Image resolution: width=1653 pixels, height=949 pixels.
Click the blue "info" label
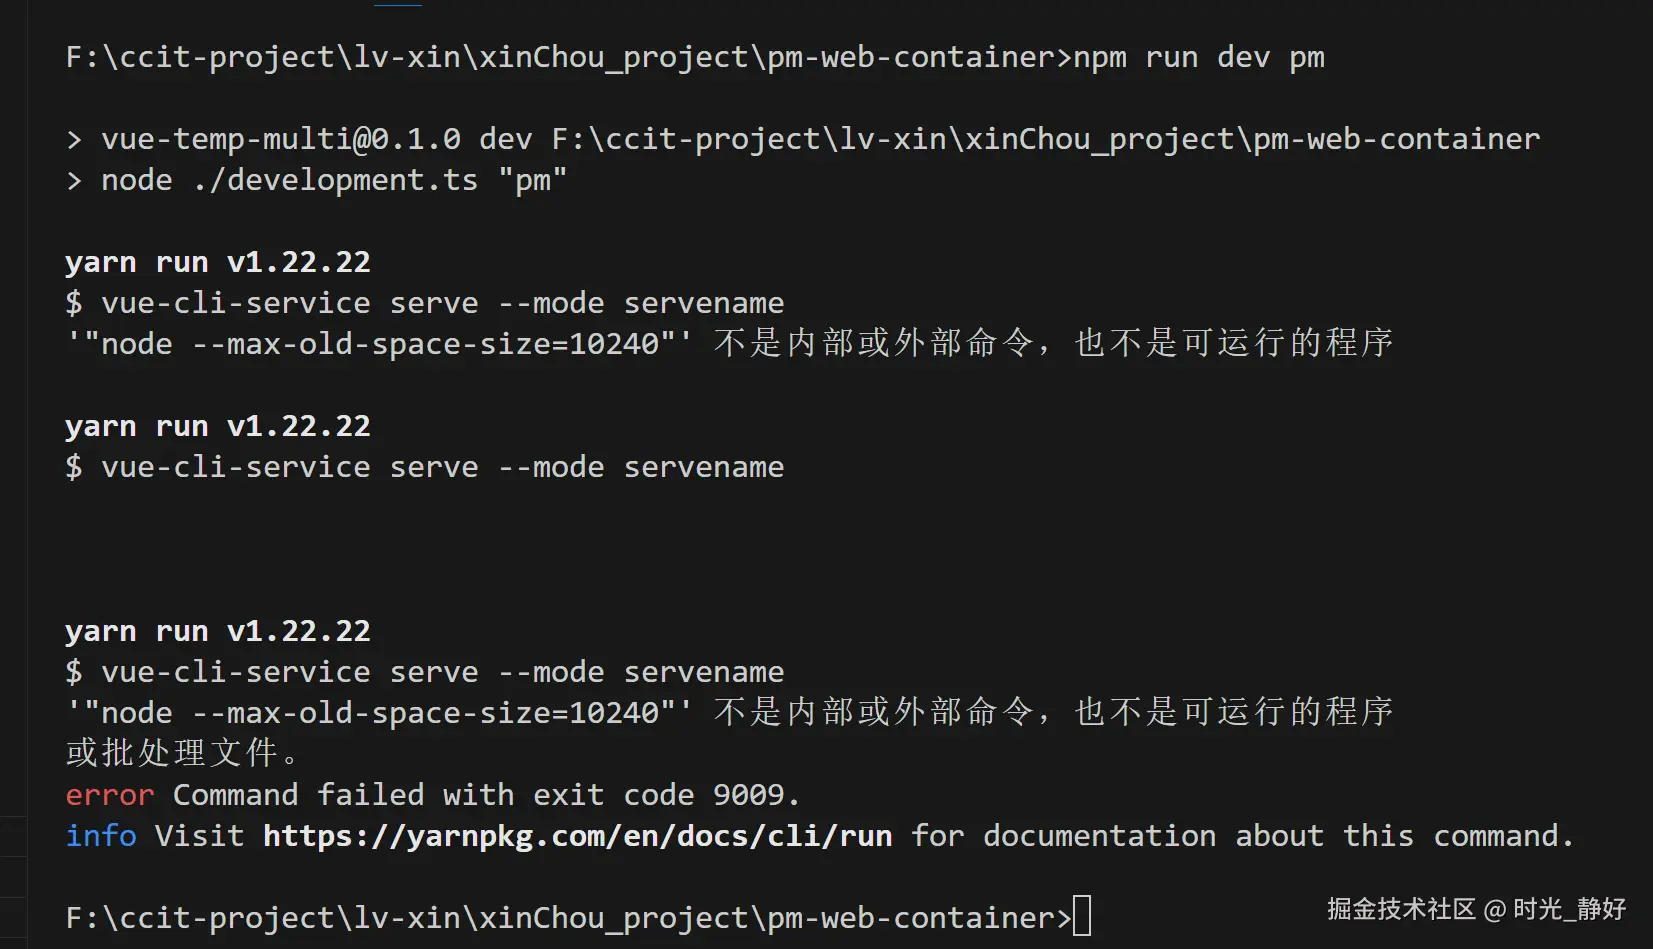pos(101,835)
